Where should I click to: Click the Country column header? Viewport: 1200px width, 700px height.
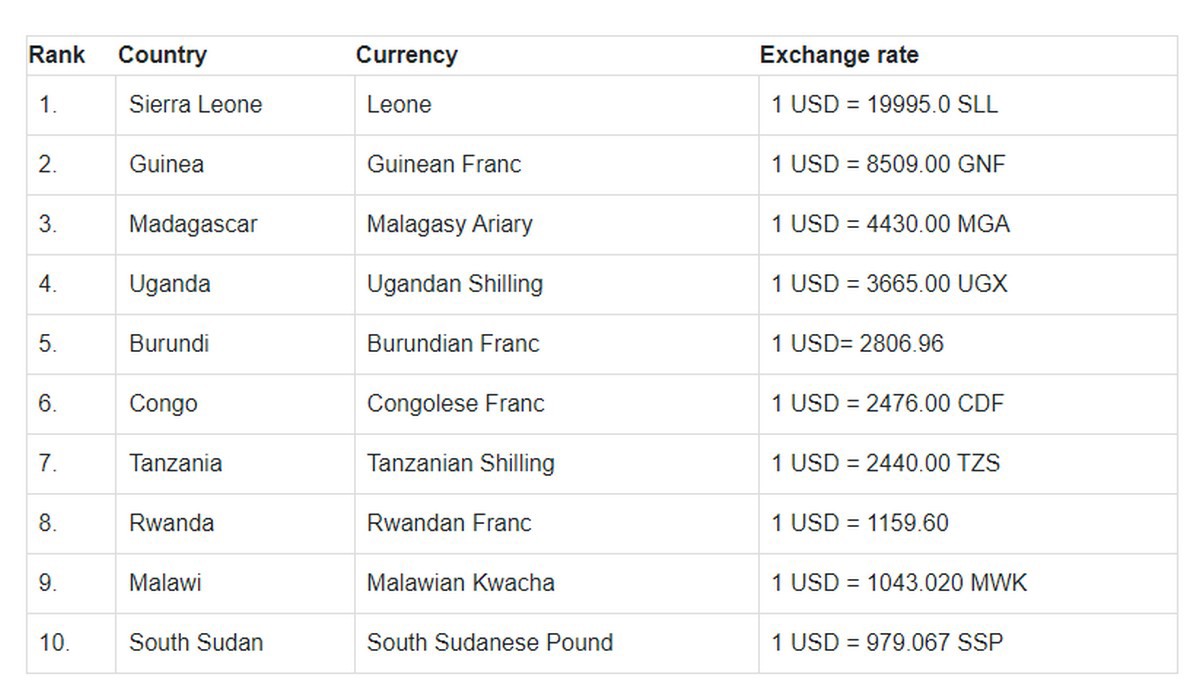click(x=162, y=55)
